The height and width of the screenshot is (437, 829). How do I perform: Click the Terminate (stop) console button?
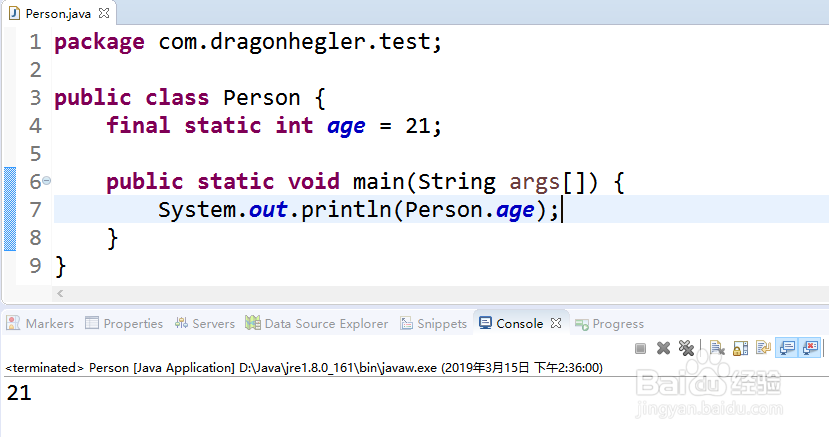(x=640, y=348)
